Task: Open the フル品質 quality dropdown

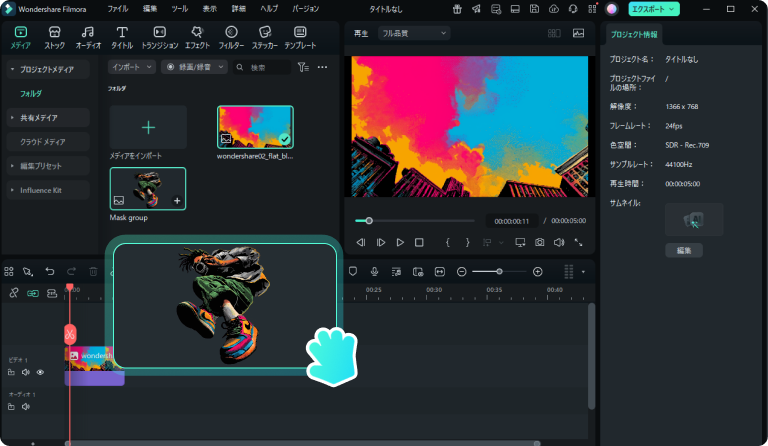Action: (414, 33)
